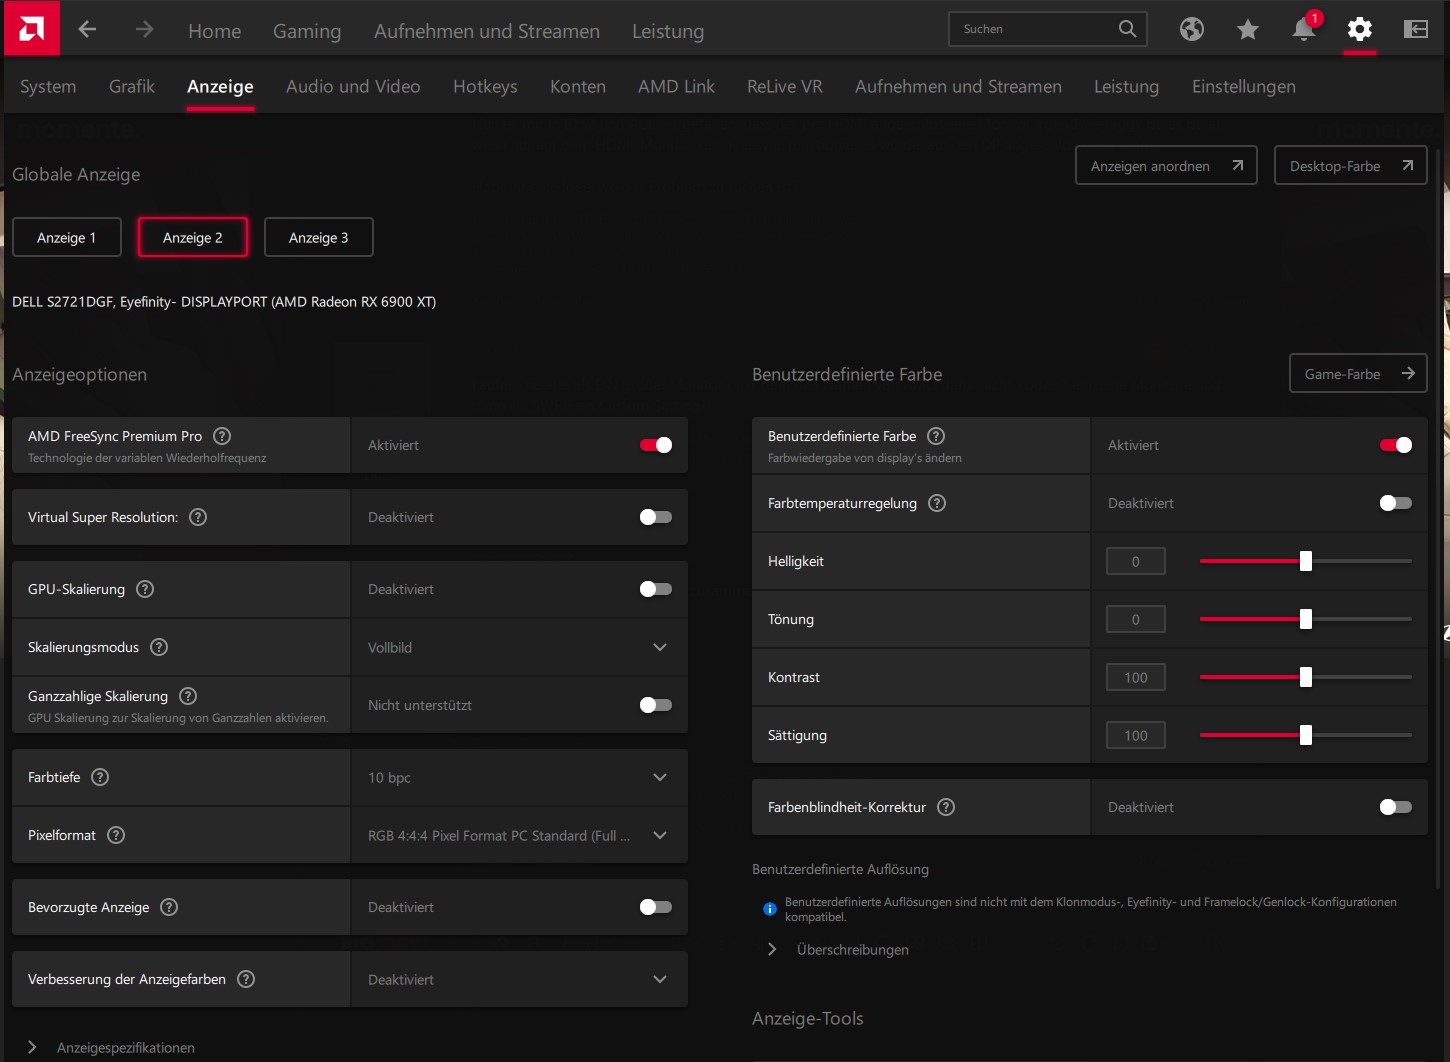This screenshot has width=1450, height=1062.
Task: Click help icon next to Farbtemperaturregelung
Action: coord(937,503)
